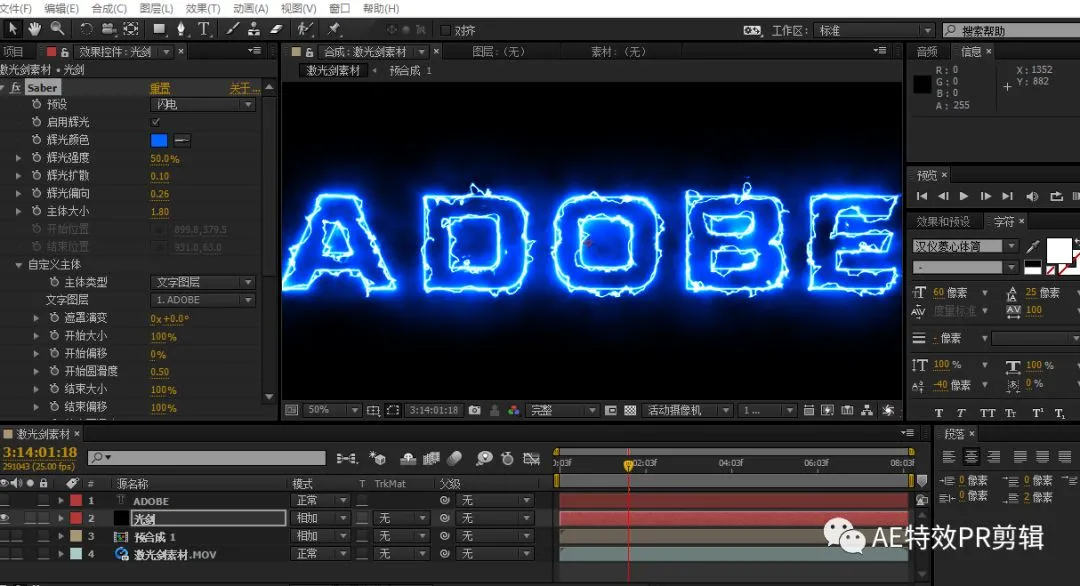Toggle the 启用辉光 checkbox
Viewport: 1080px width, 586px height.
pyautogui.click(x=156, y=122)
